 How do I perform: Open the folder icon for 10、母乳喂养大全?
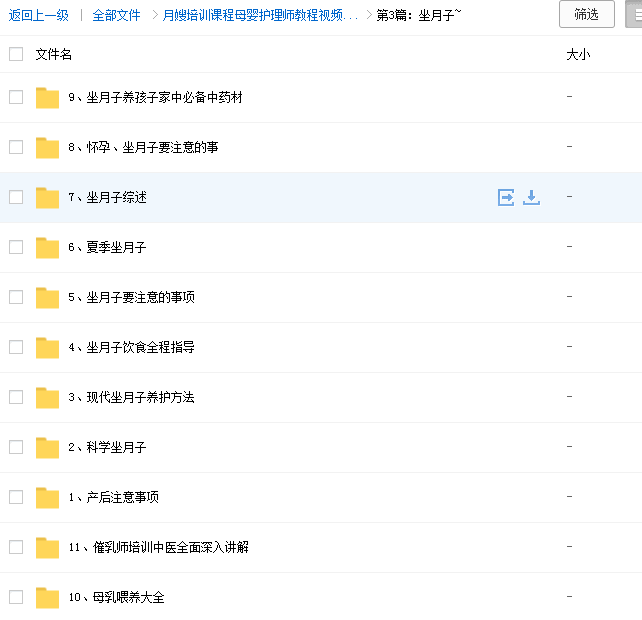47,597
